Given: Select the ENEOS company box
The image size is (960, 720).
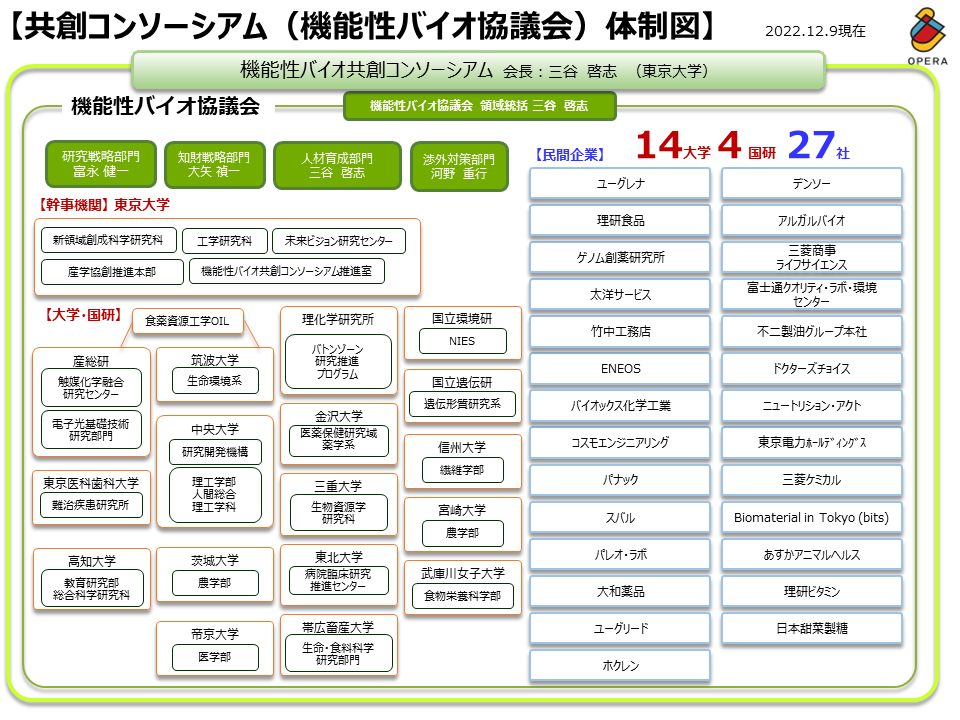Looking at the screenshot, I should 620,369.
